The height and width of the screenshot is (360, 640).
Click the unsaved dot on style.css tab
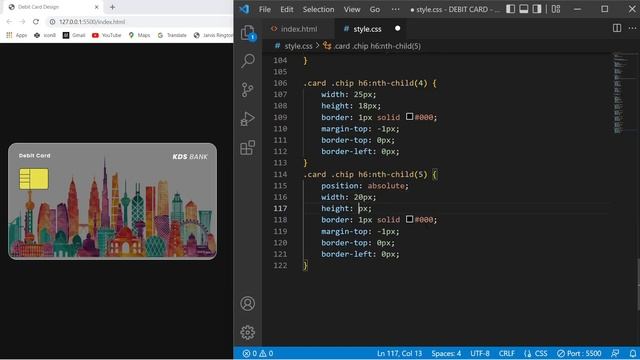(x=398, y=29)
